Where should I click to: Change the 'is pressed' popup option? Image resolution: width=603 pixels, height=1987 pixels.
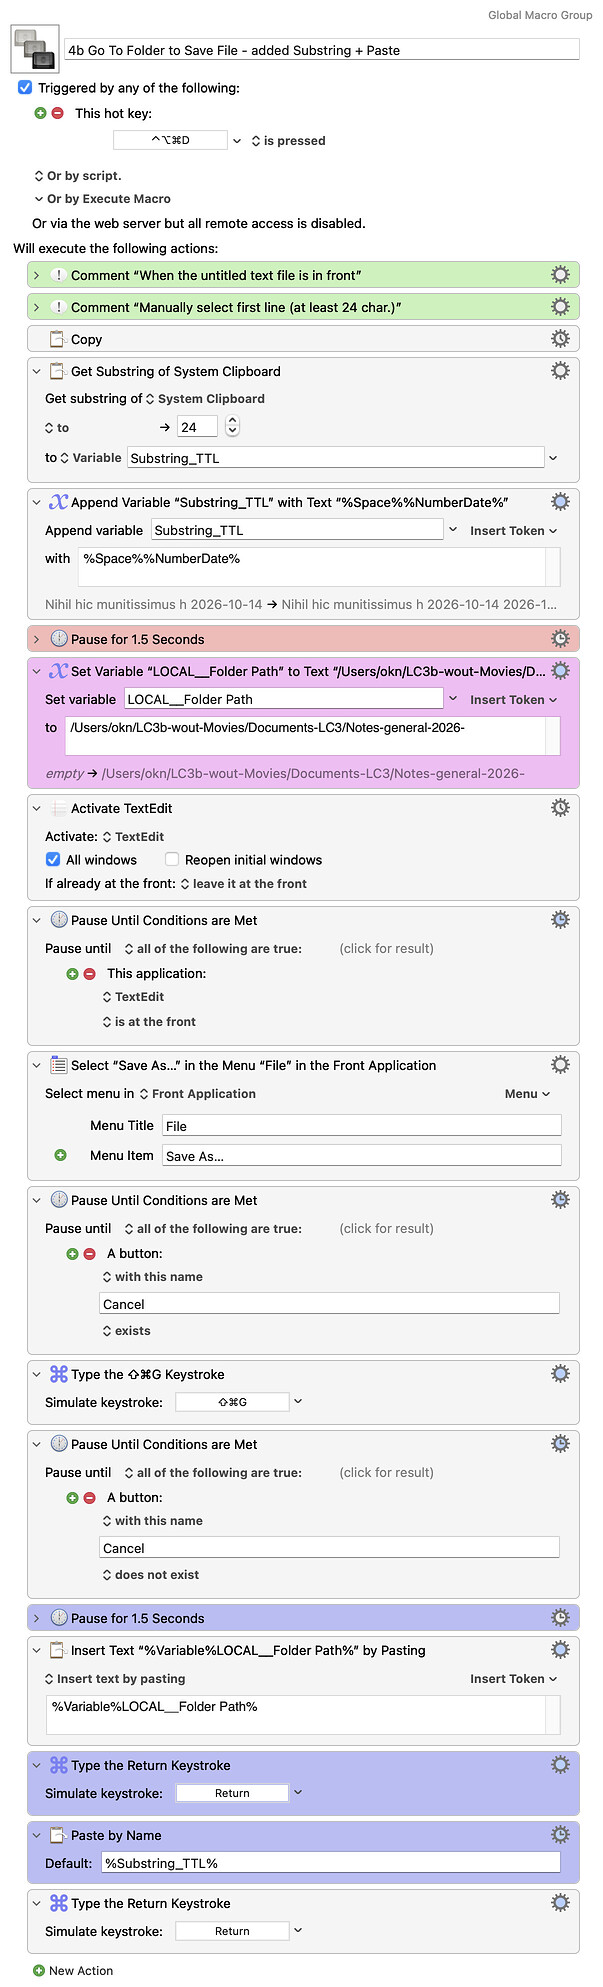[x=288, y=141]
